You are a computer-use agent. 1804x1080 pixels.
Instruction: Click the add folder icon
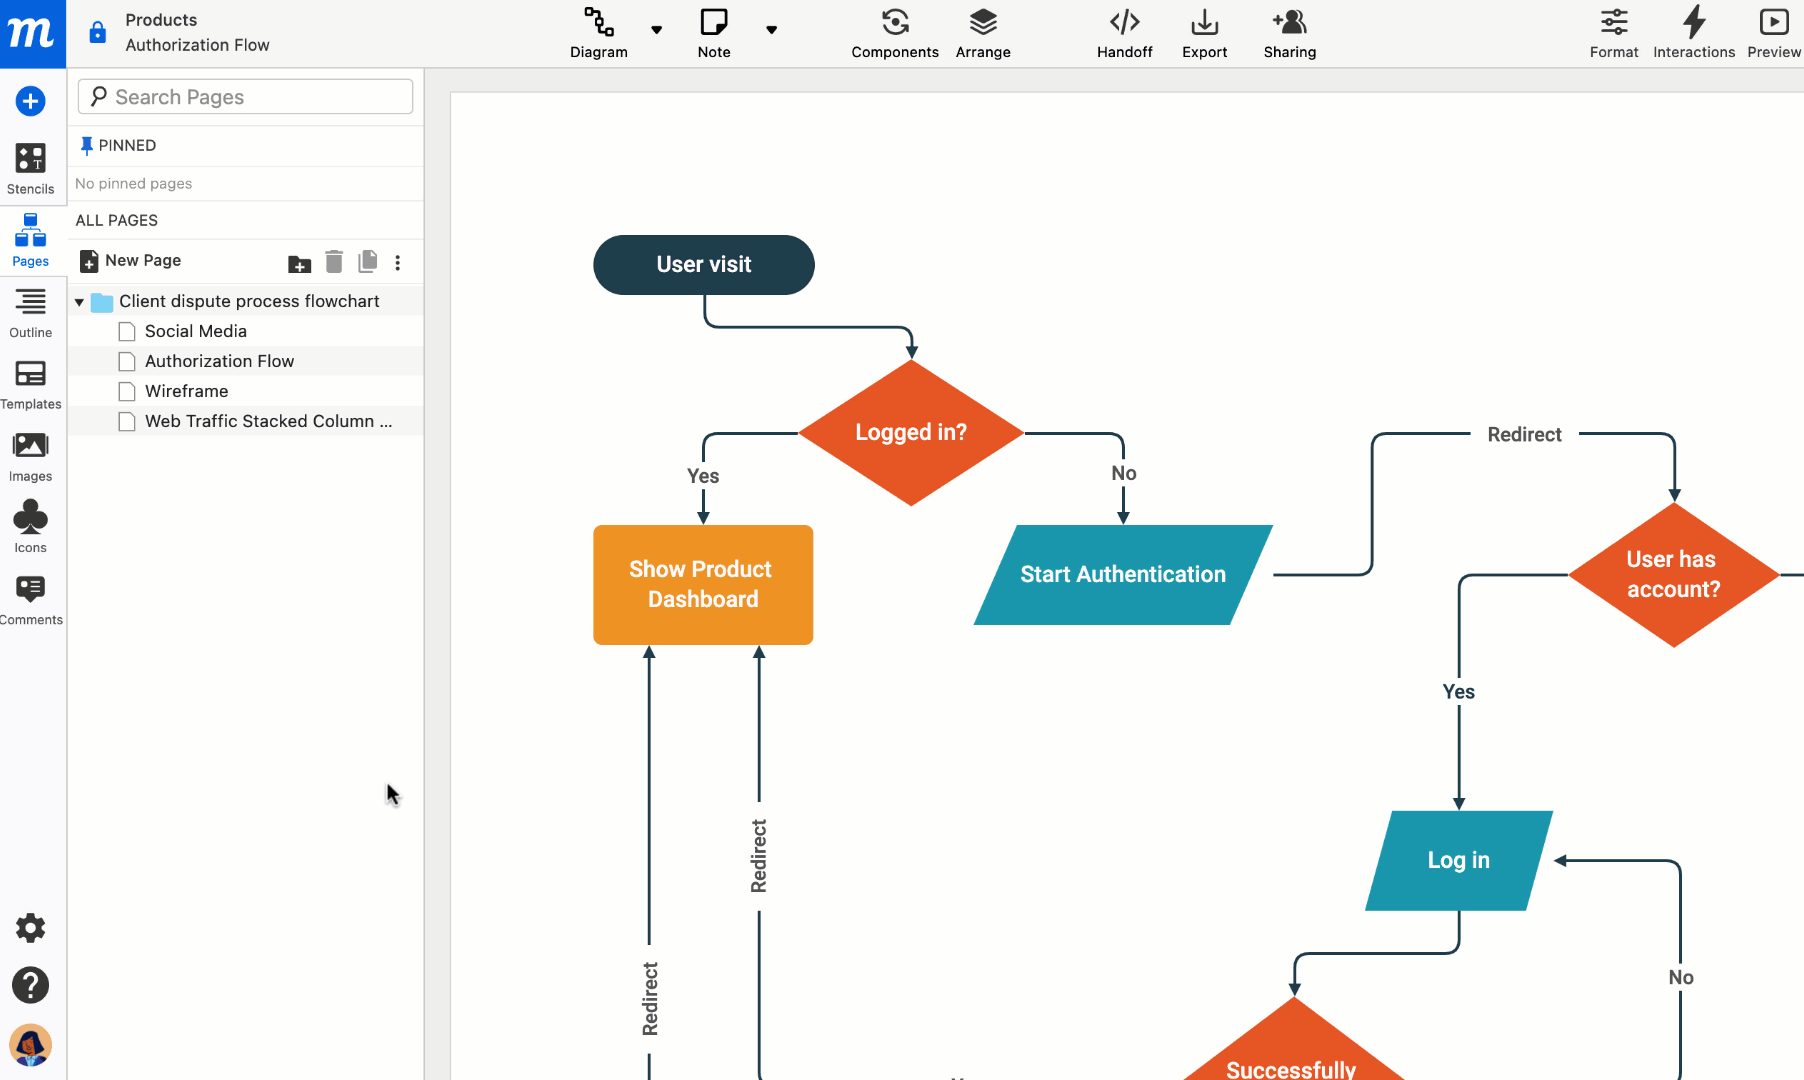299,263
